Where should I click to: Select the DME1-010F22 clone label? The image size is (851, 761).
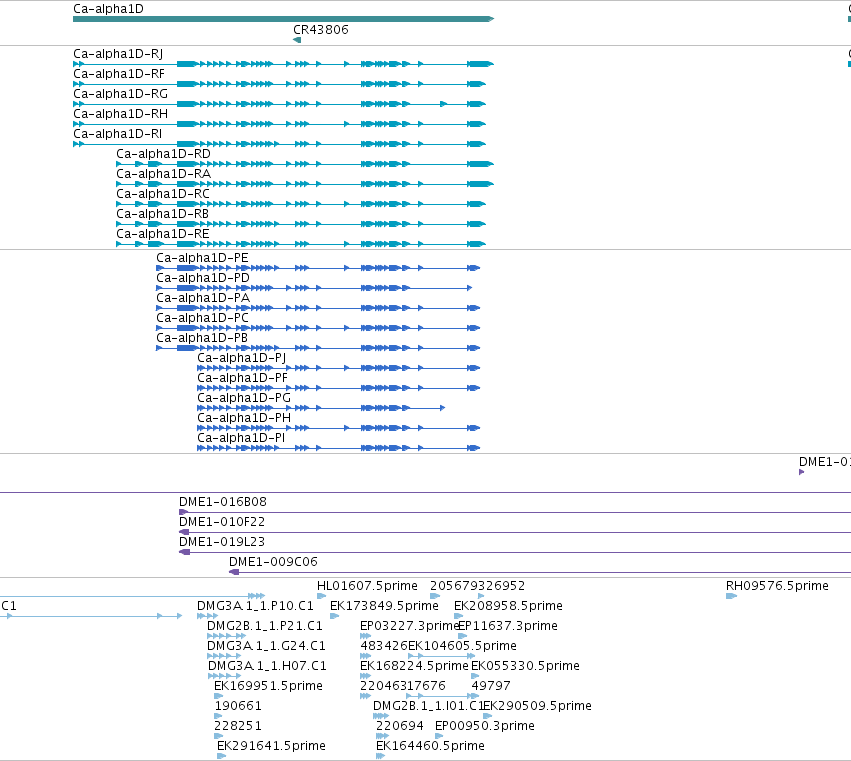point(222,522)
